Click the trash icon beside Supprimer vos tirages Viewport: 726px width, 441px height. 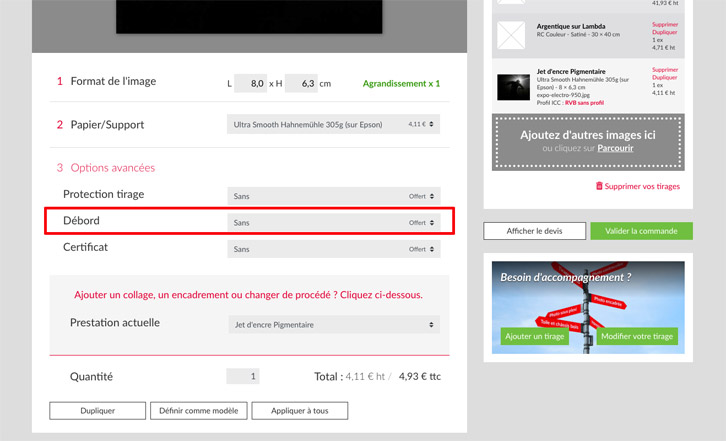[599, 186]
